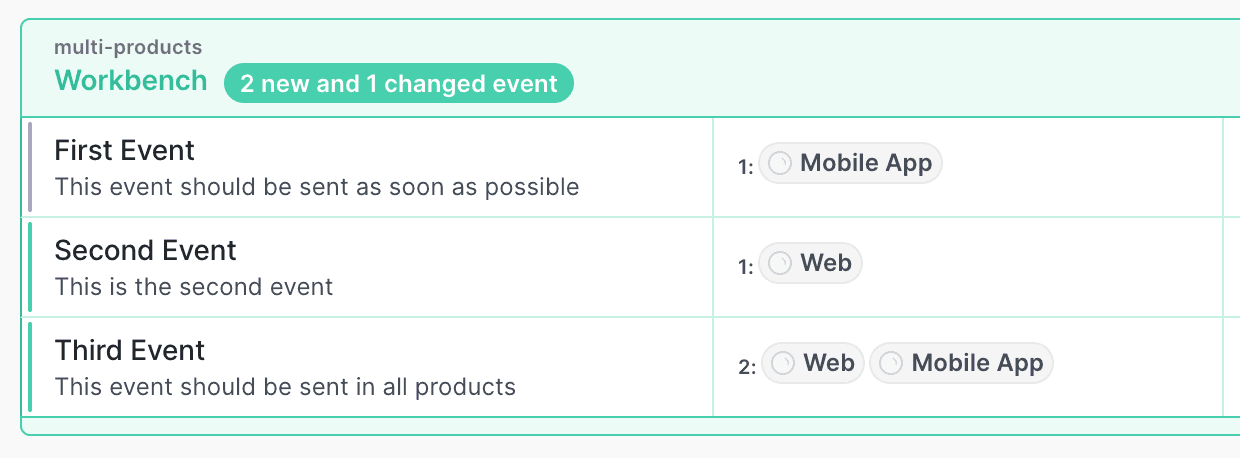Open the Second Event name

[x=145, y=251]
